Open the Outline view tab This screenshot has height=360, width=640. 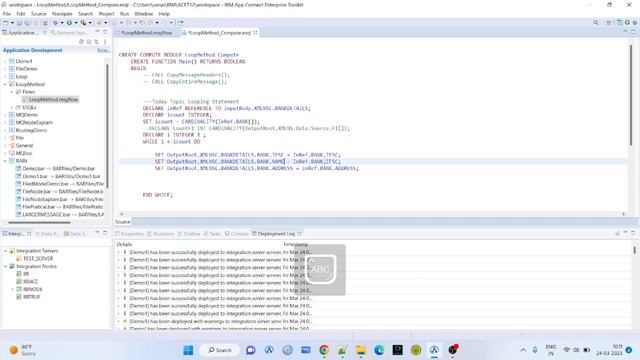point(189,234)
